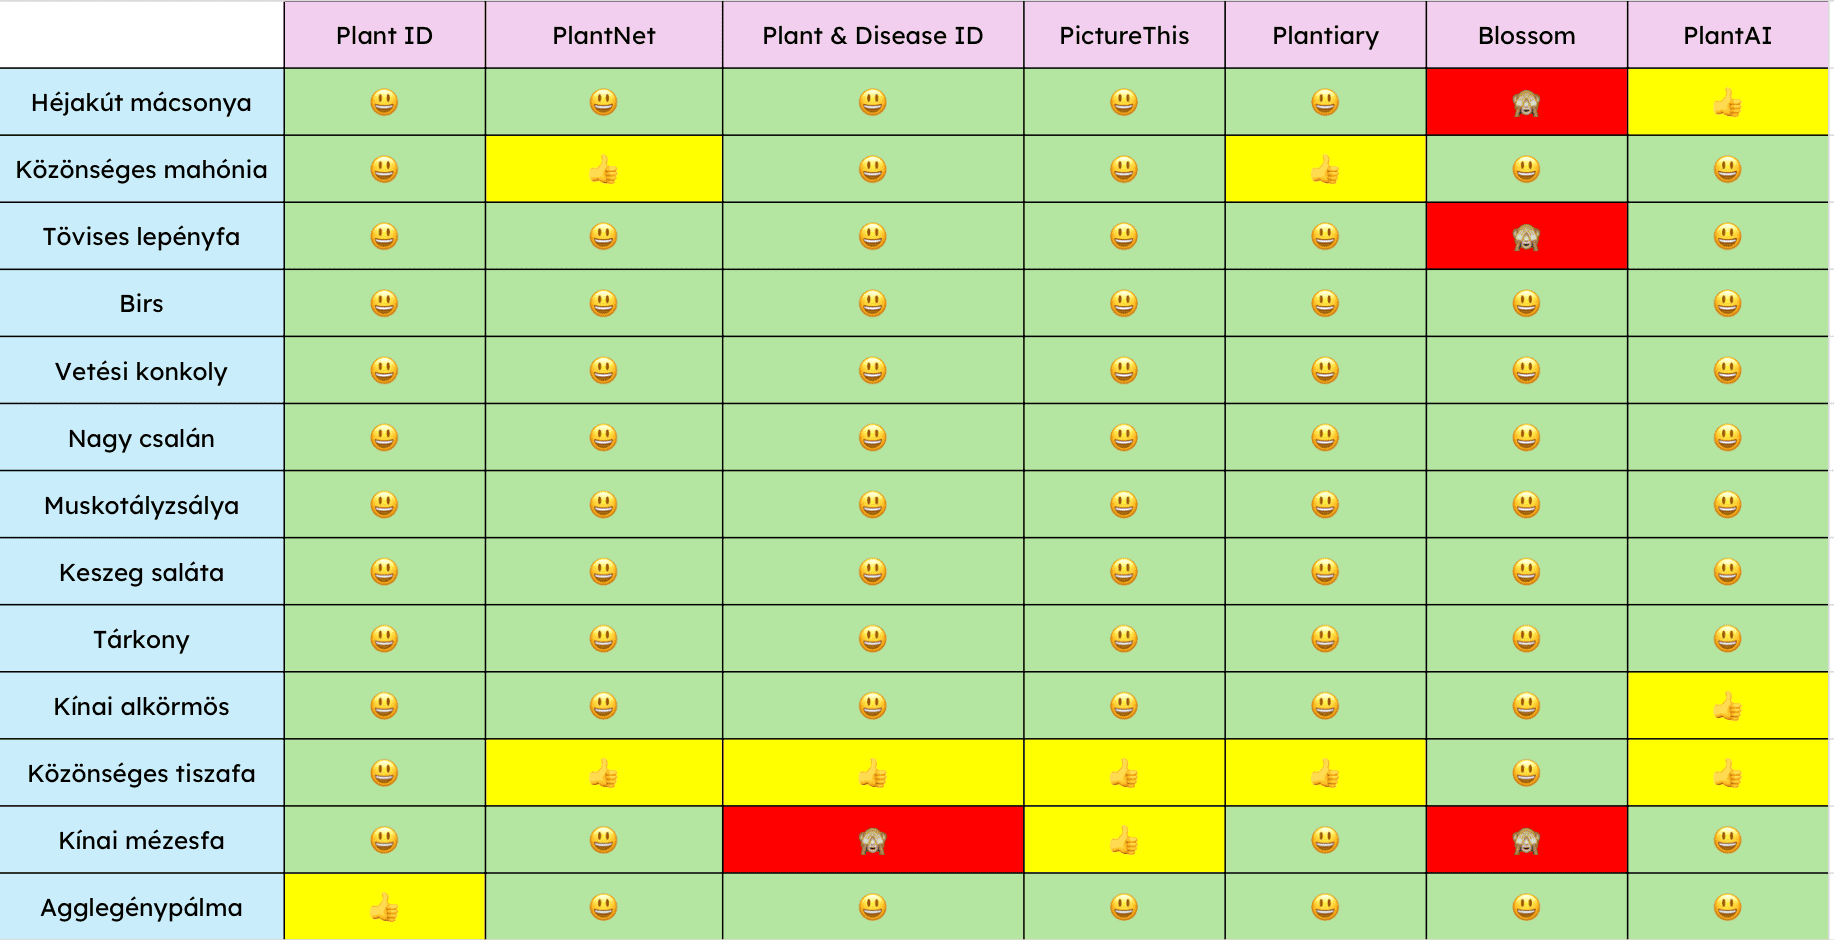The width and height of the screenshot is (1834, 940).
Task: Click monkey emoji in Tövises lepényfa Blossom cell
Action: (1526, 237)
